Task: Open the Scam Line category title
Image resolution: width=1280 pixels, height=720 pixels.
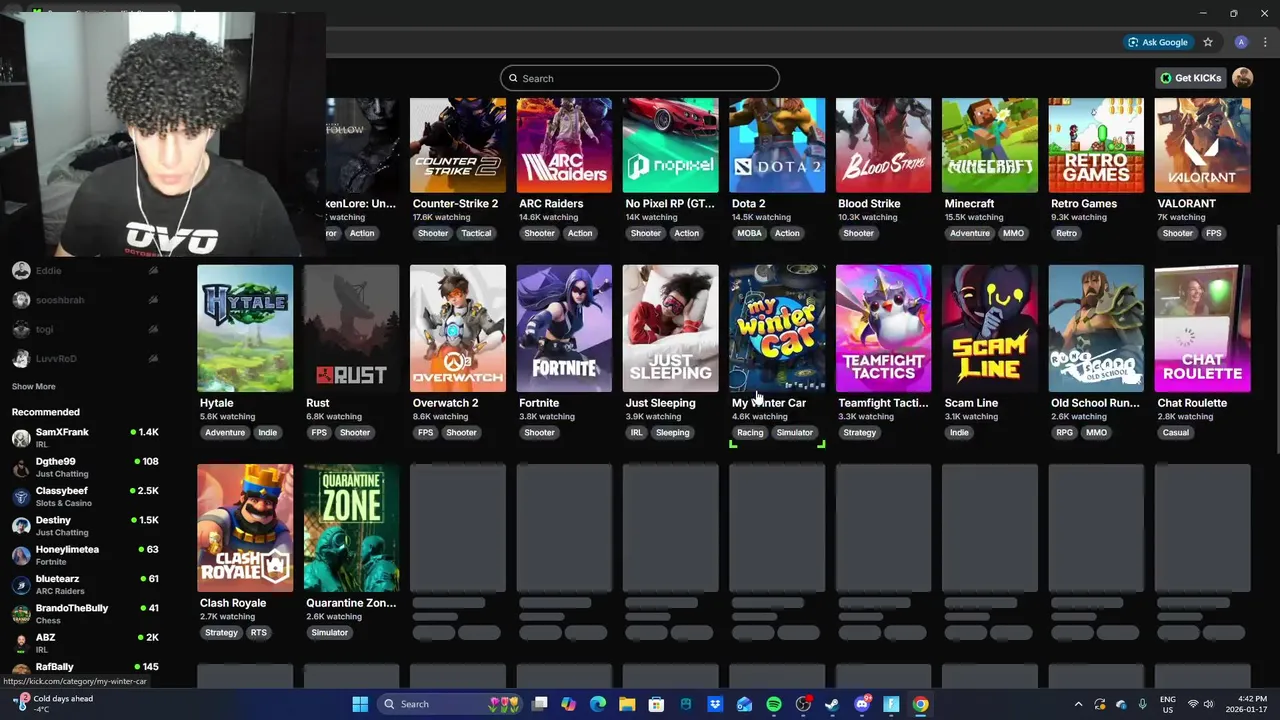Action: 971,403
